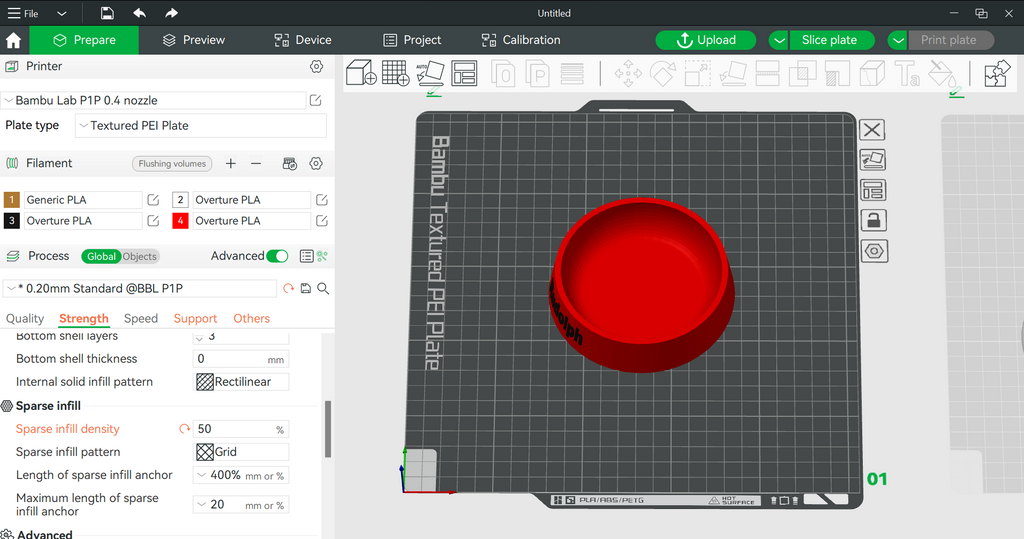This screenshot has height=539, width=1024.
Task: Open the Assembly view icon
Action: (997, 73)
